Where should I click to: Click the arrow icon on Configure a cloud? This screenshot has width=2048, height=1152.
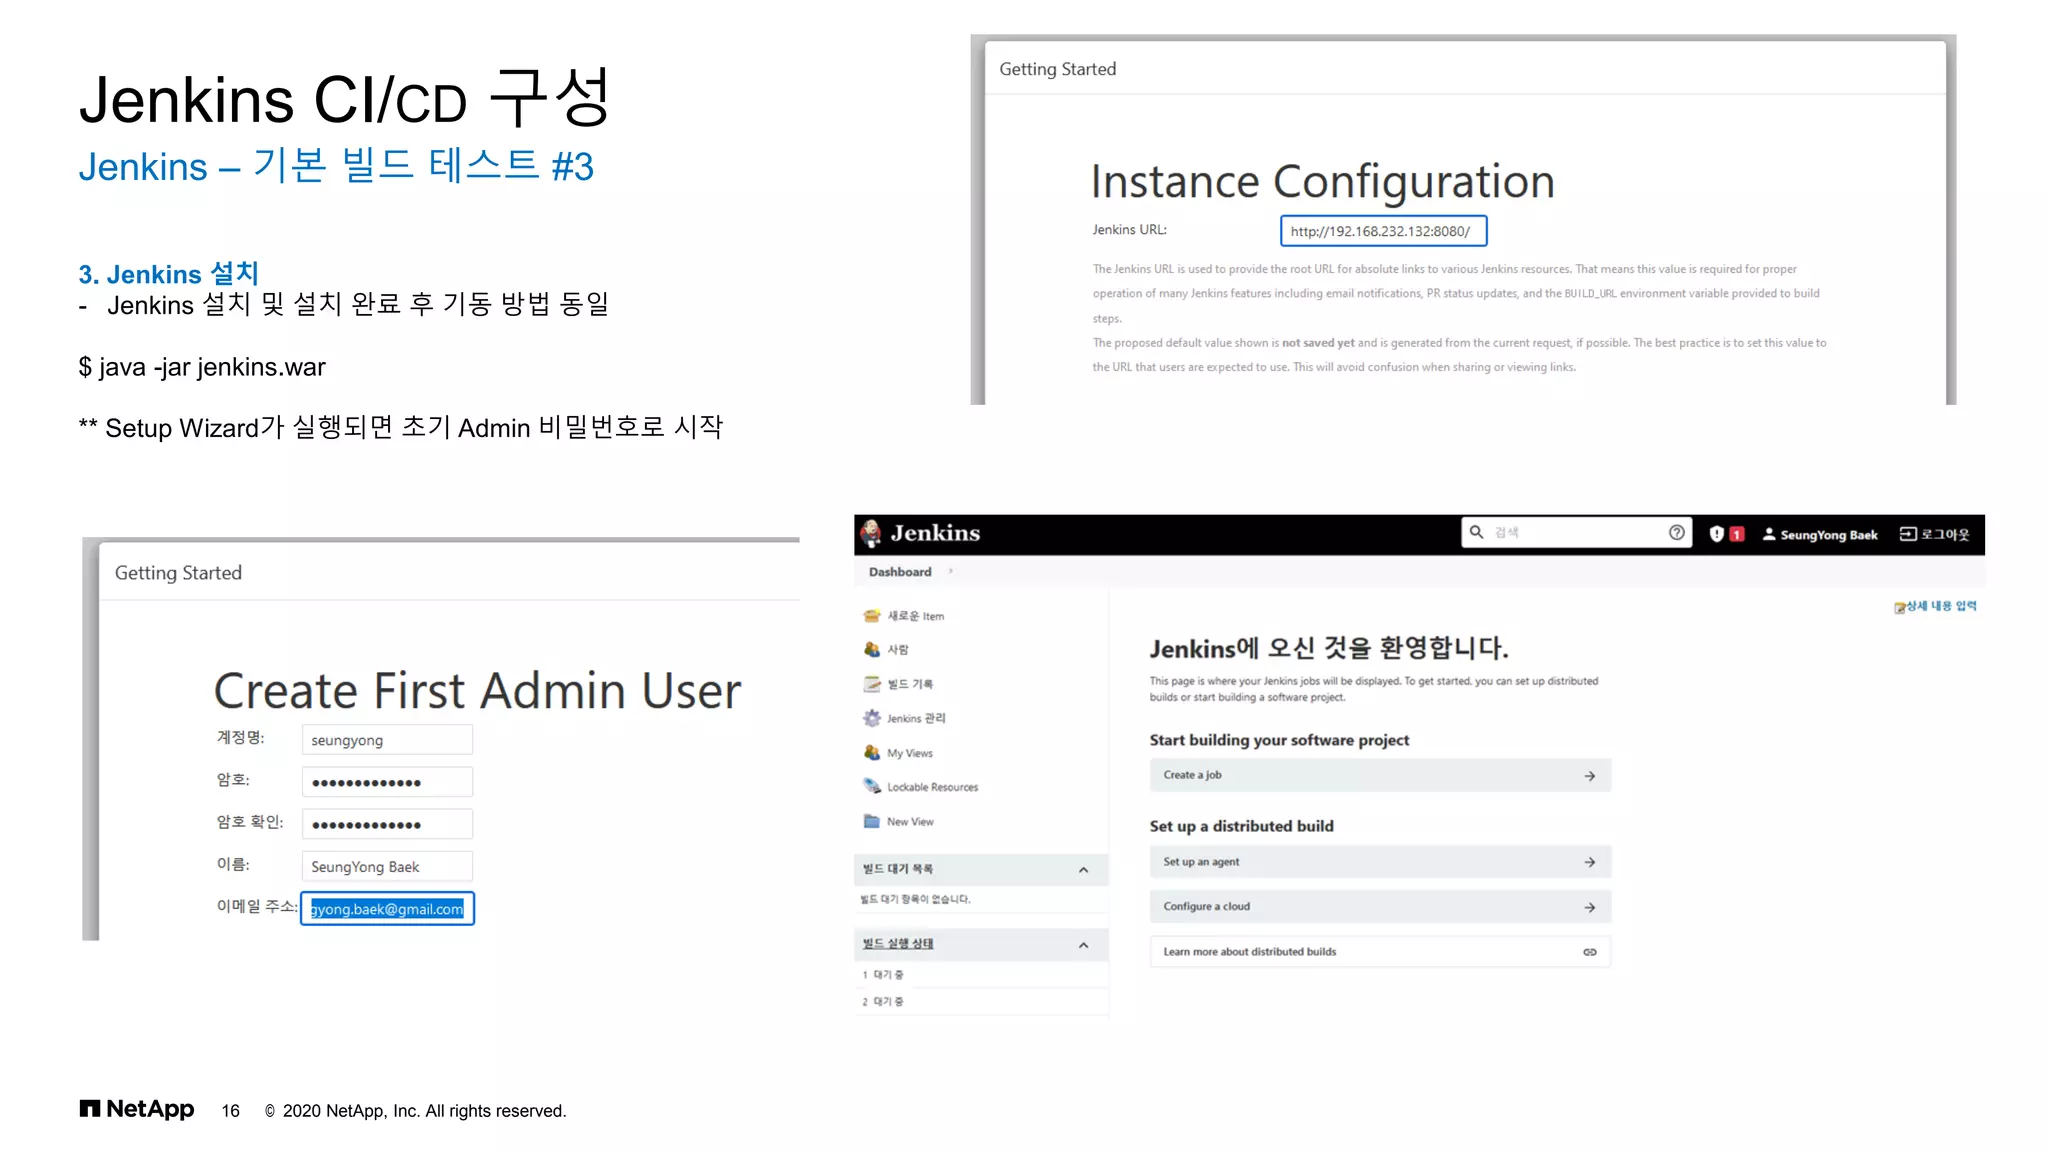[x=1590, y=907]
